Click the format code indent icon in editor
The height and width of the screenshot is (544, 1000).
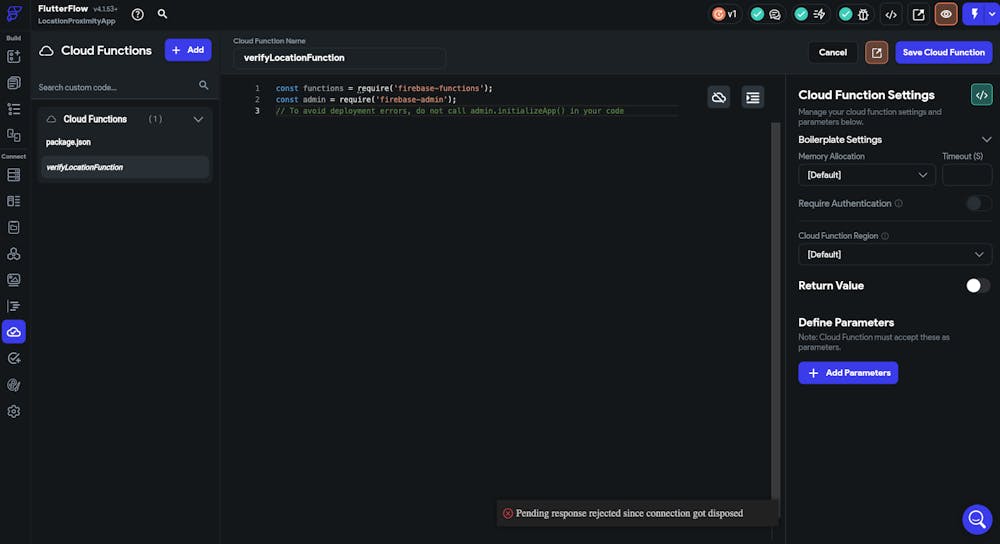(x=753, y=98)
